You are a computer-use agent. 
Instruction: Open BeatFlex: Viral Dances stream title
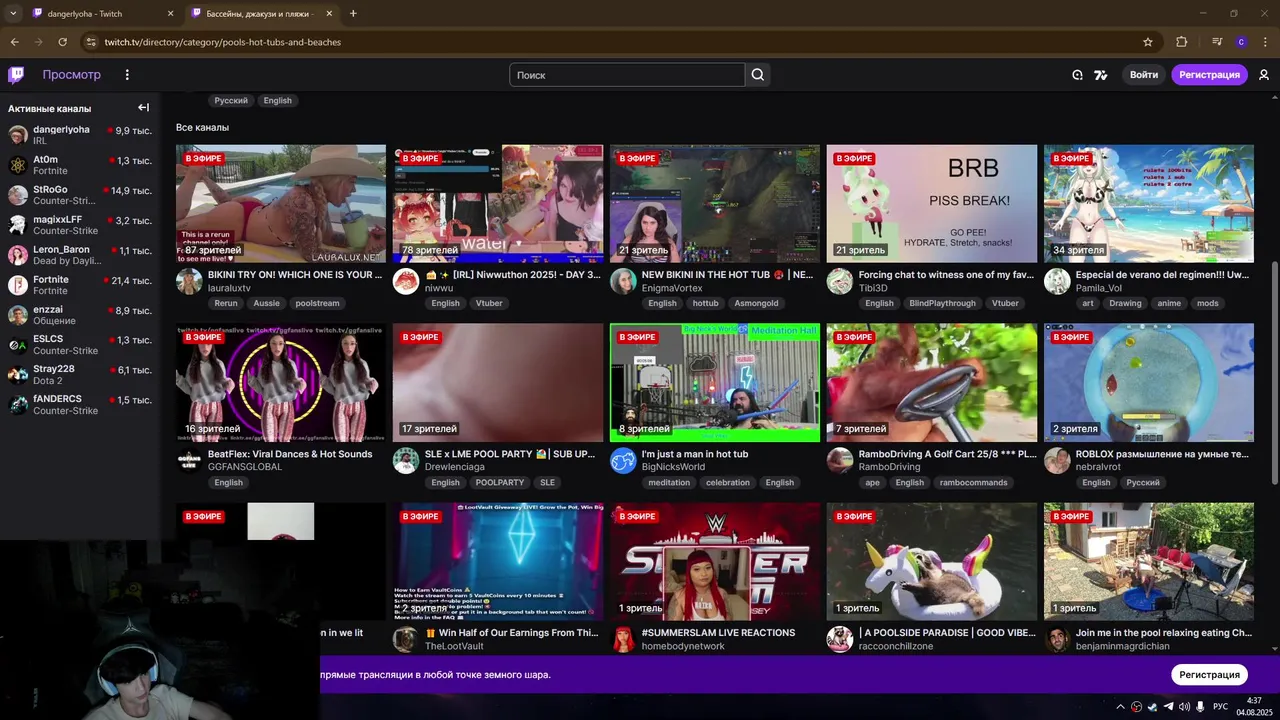(x=290, y=454)
